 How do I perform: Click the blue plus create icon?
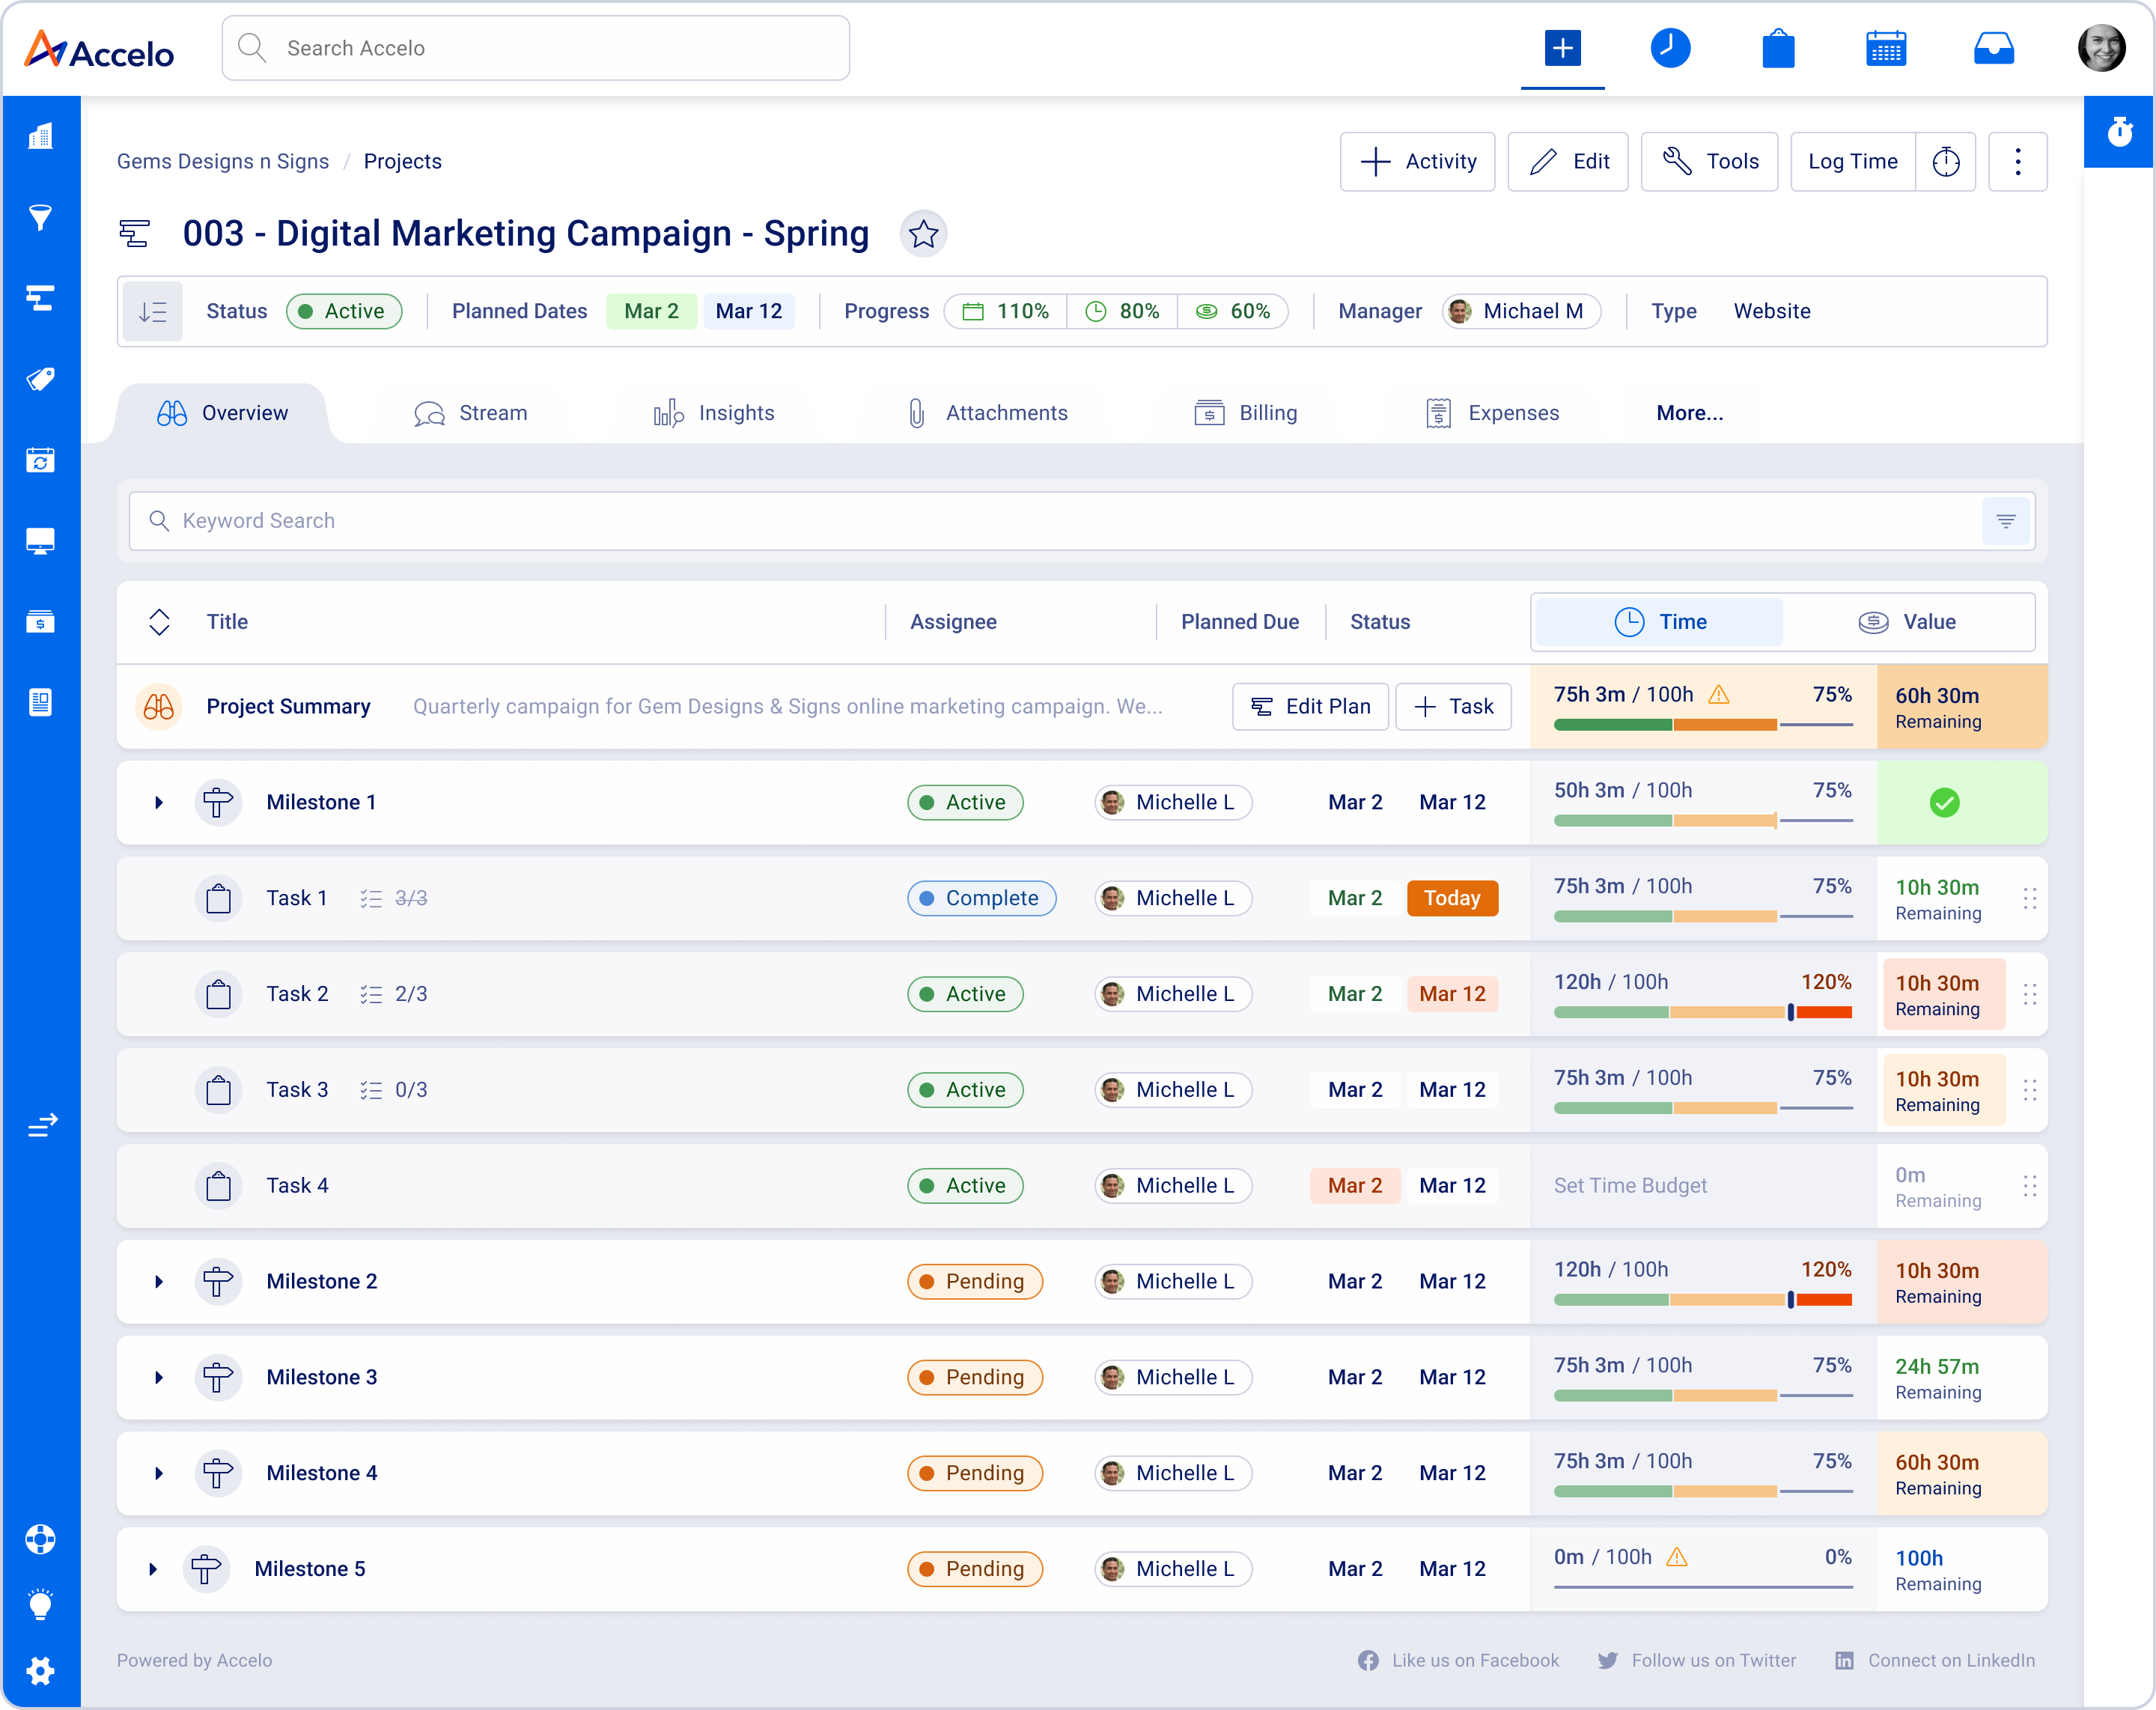coord(1562,48)
